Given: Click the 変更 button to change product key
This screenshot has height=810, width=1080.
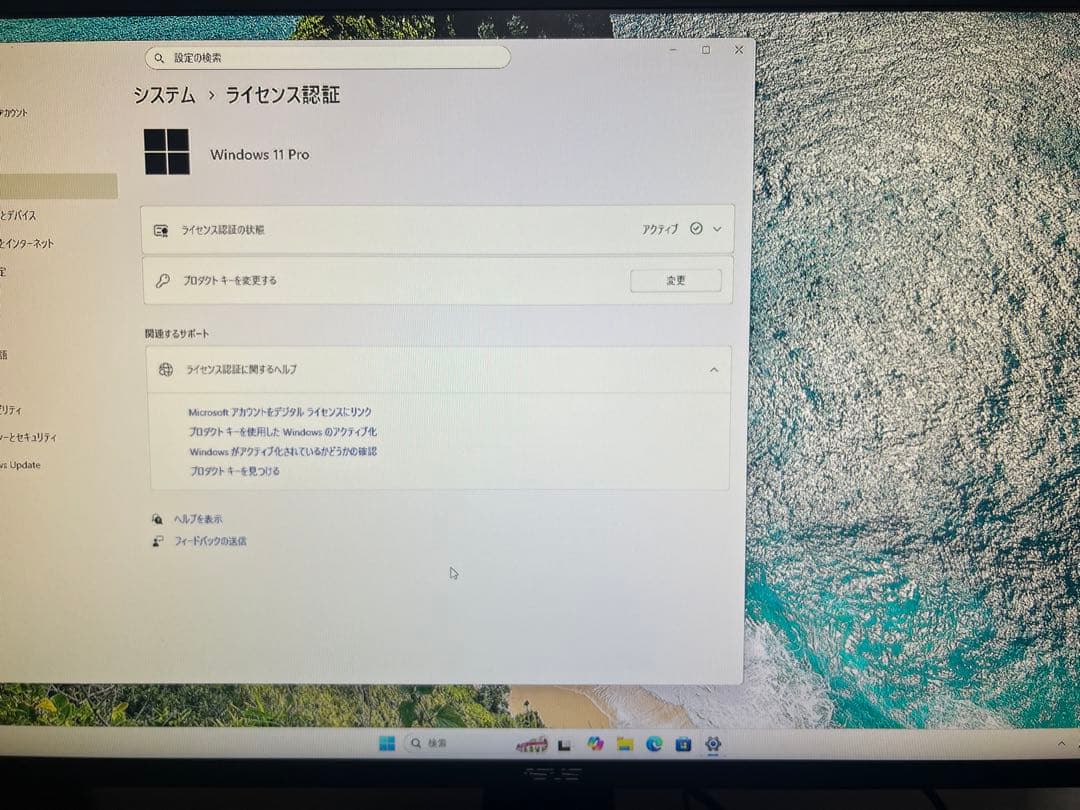Looking at the screenshot, I should (x=676, y=281).
